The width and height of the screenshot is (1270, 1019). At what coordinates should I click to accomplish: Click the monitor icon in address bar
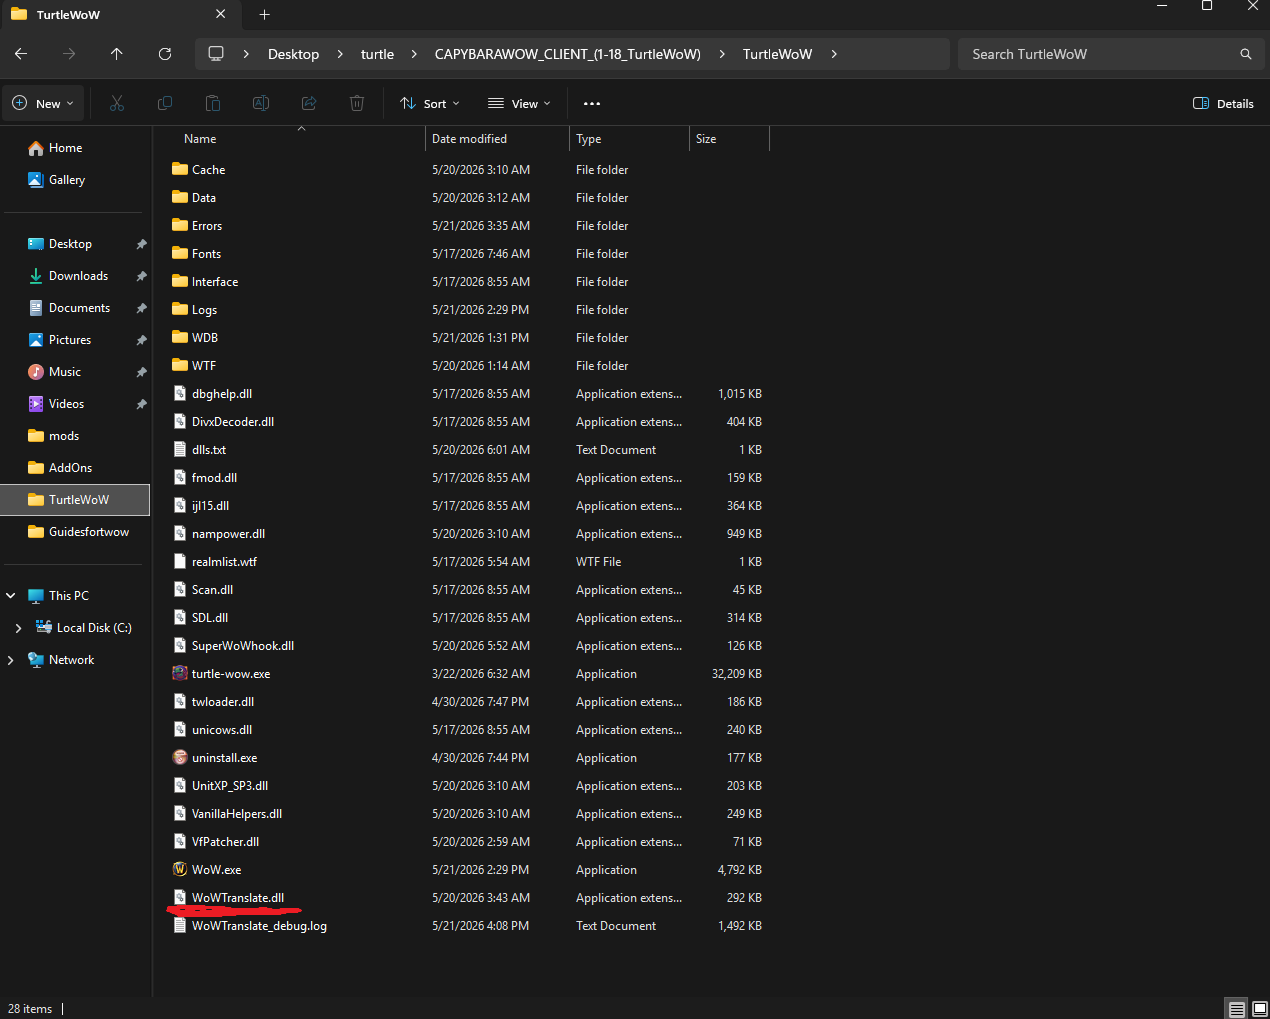(x=216, y=54)
